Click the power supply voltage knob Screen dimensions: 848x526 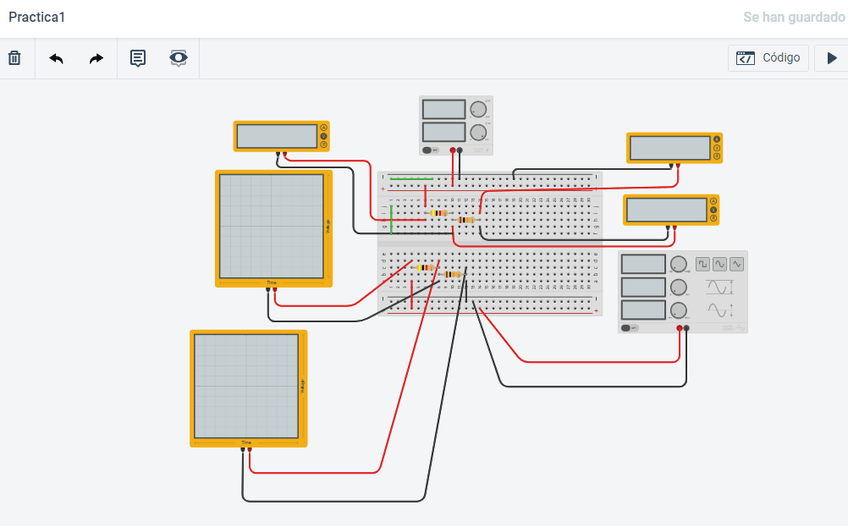click(x=479, y=109)
